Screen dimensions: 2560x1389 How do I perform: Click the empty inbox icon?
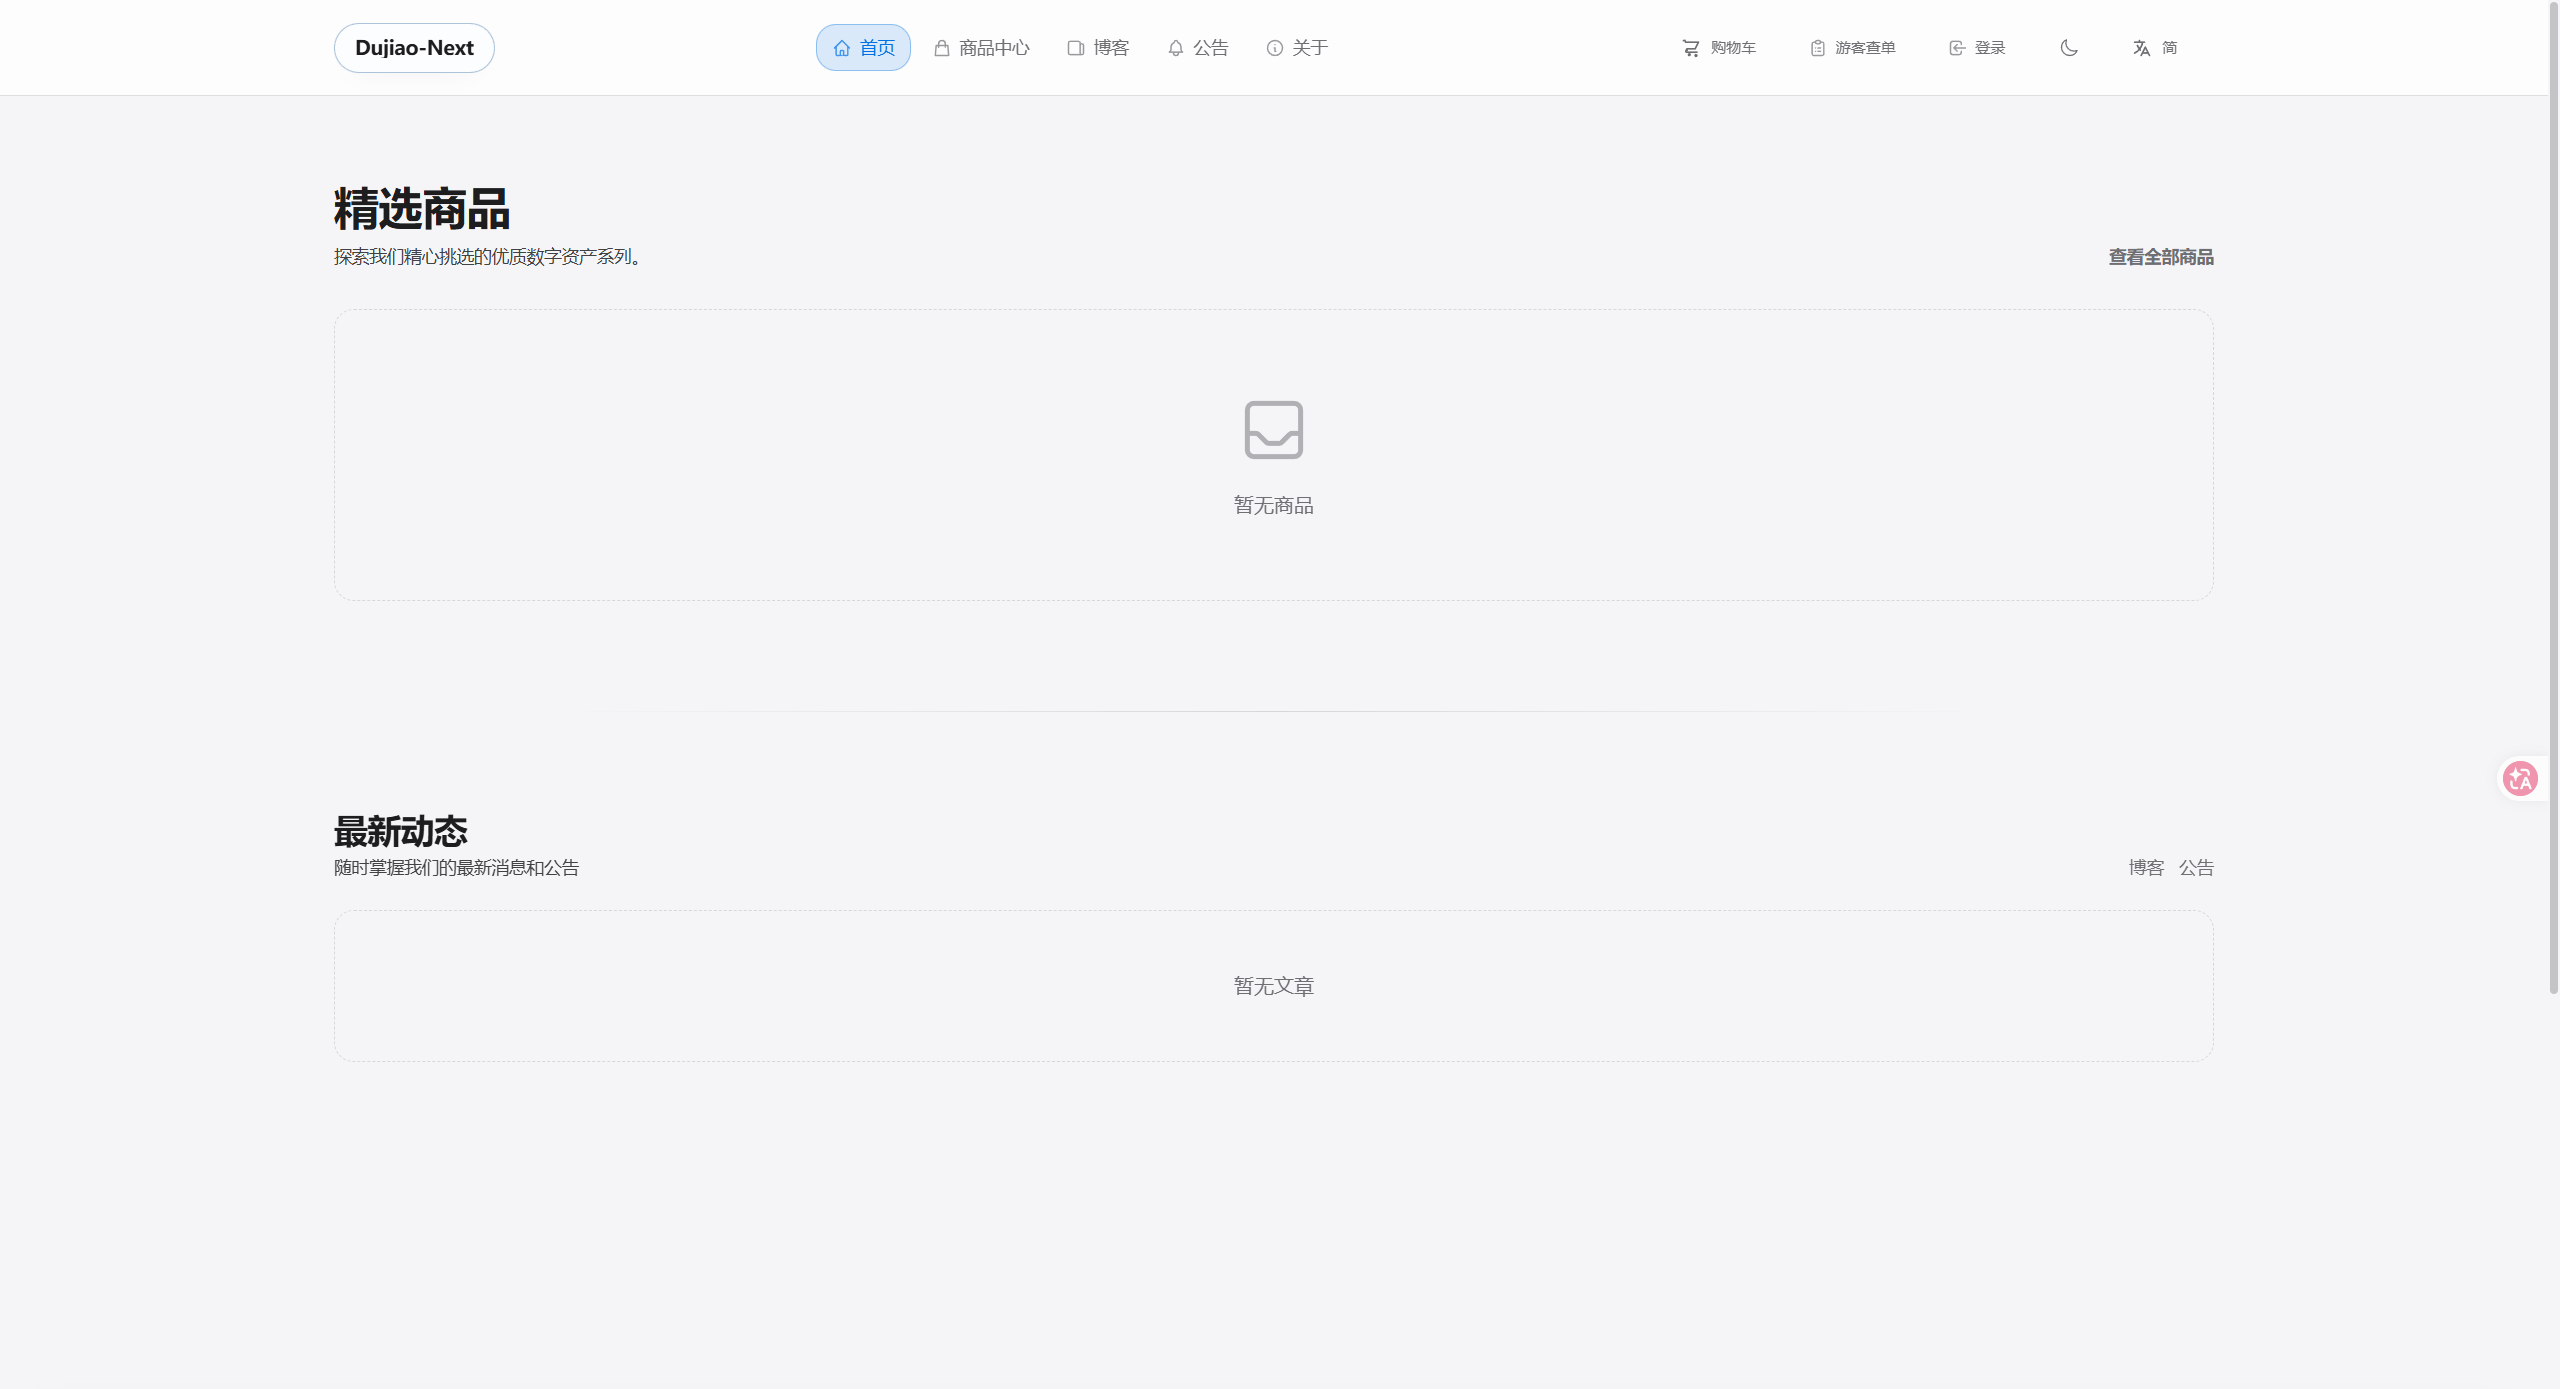coord(1274,430)
